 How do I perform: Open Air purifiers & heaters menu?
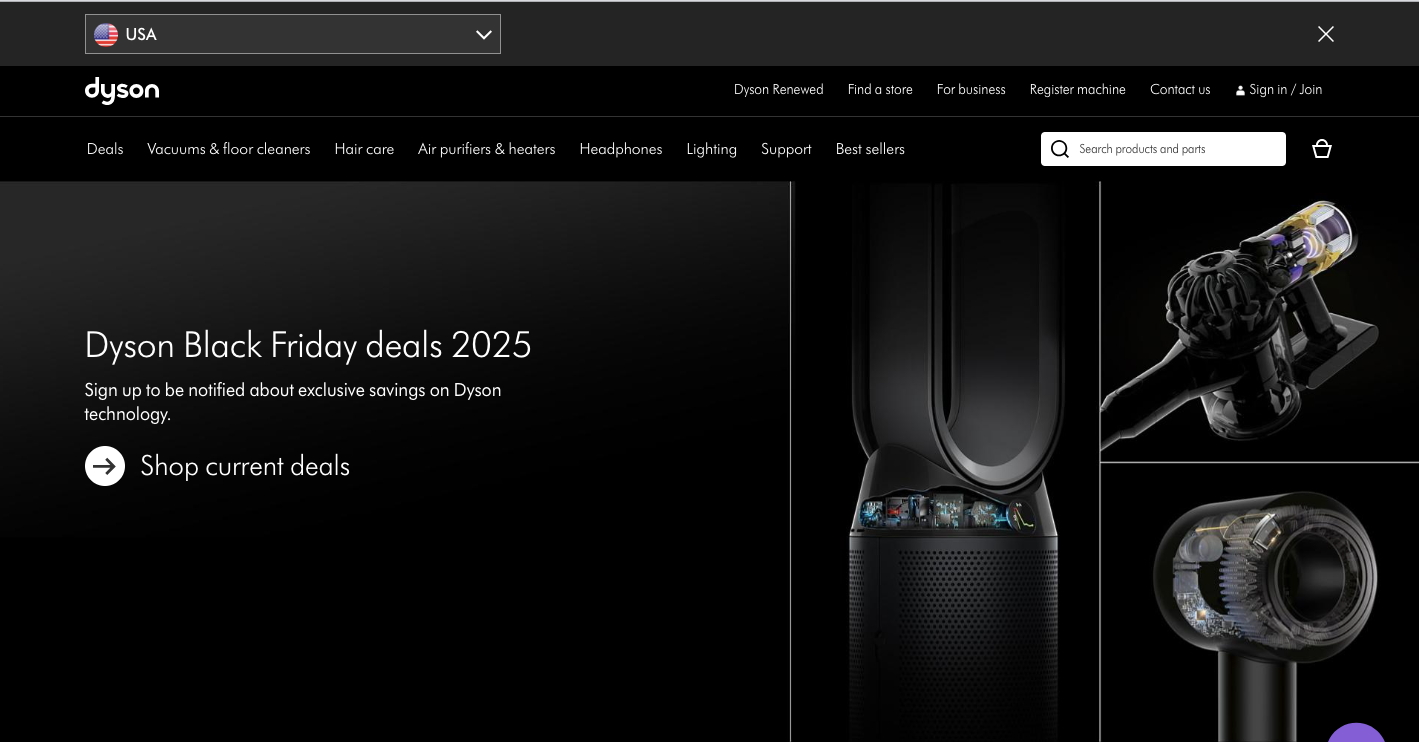coord(487,149)
